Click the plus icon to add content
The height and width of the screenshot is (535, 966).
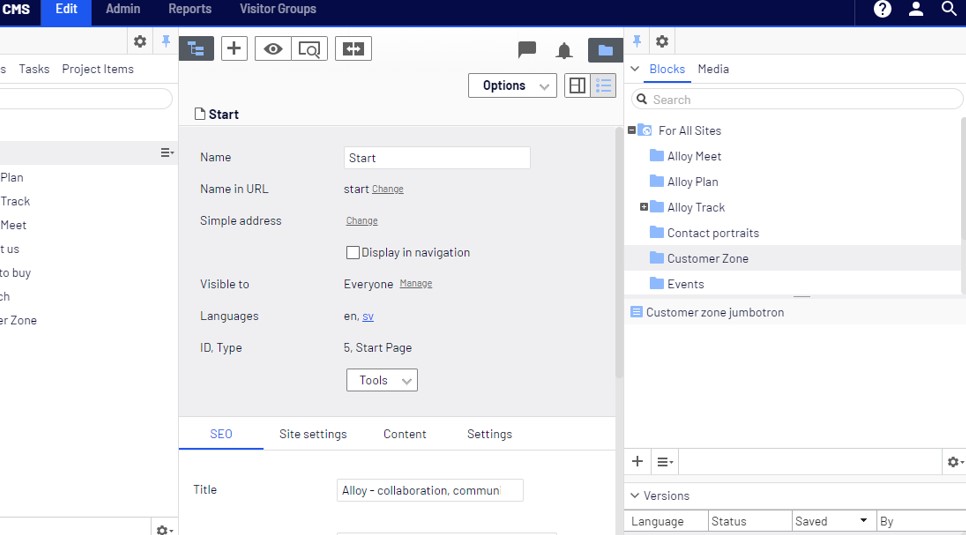click(x=234, y=49)
